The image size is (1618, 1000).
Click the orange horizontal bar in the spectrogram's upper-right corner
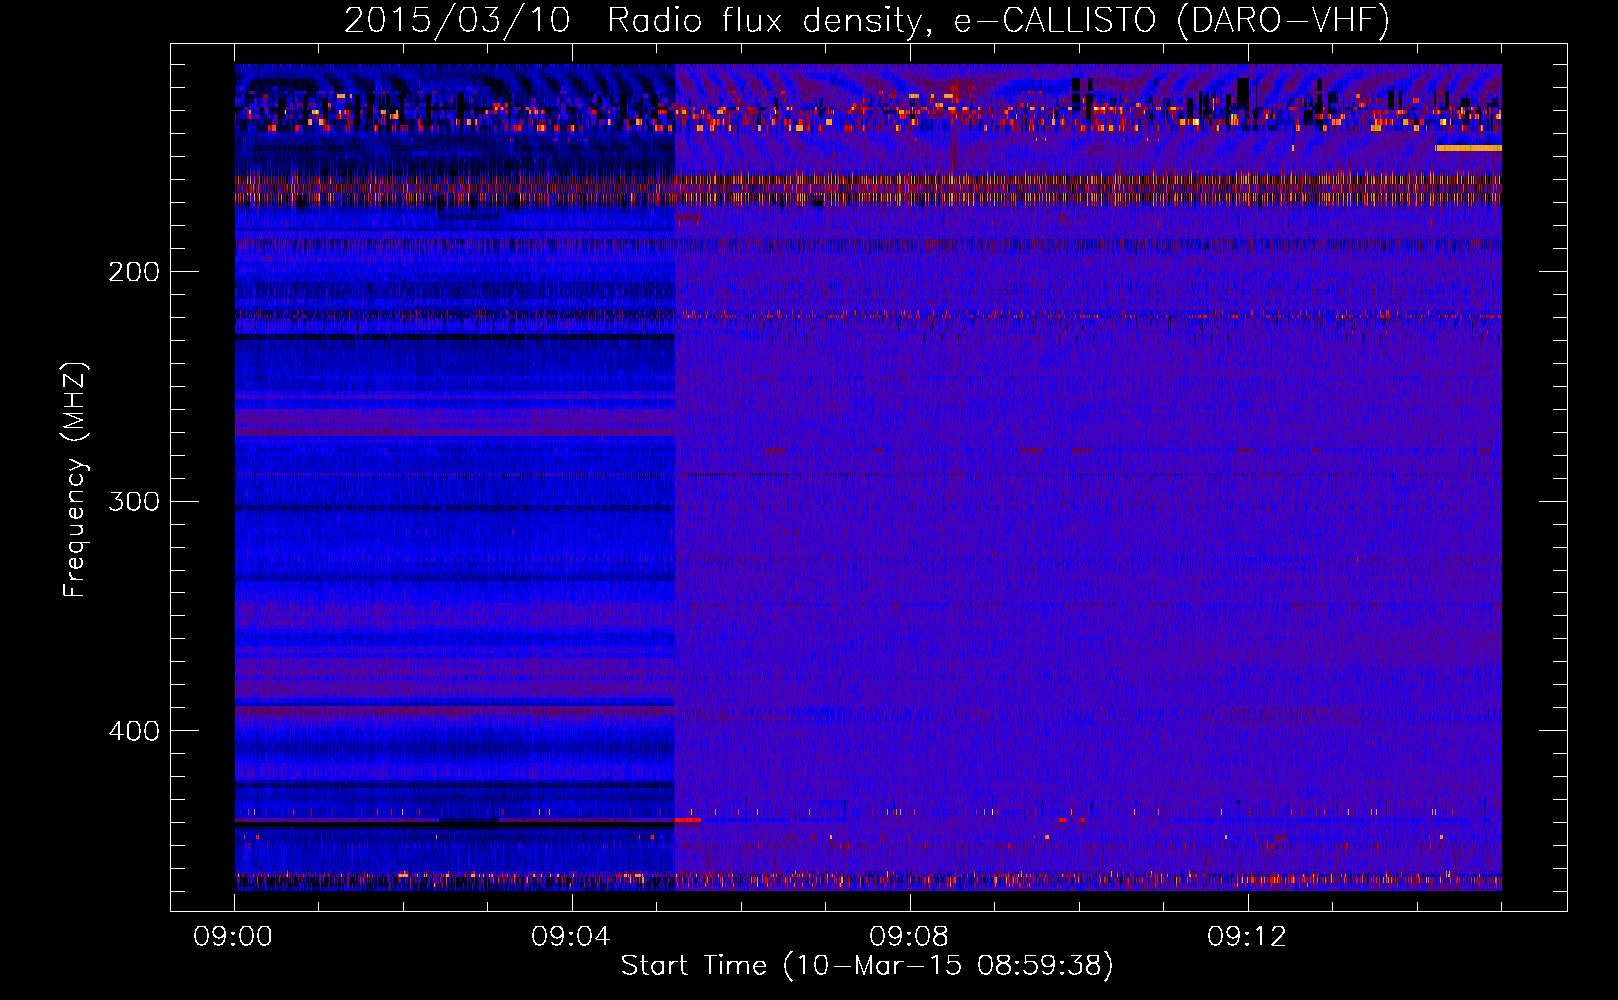click(x=1468, y=148)
